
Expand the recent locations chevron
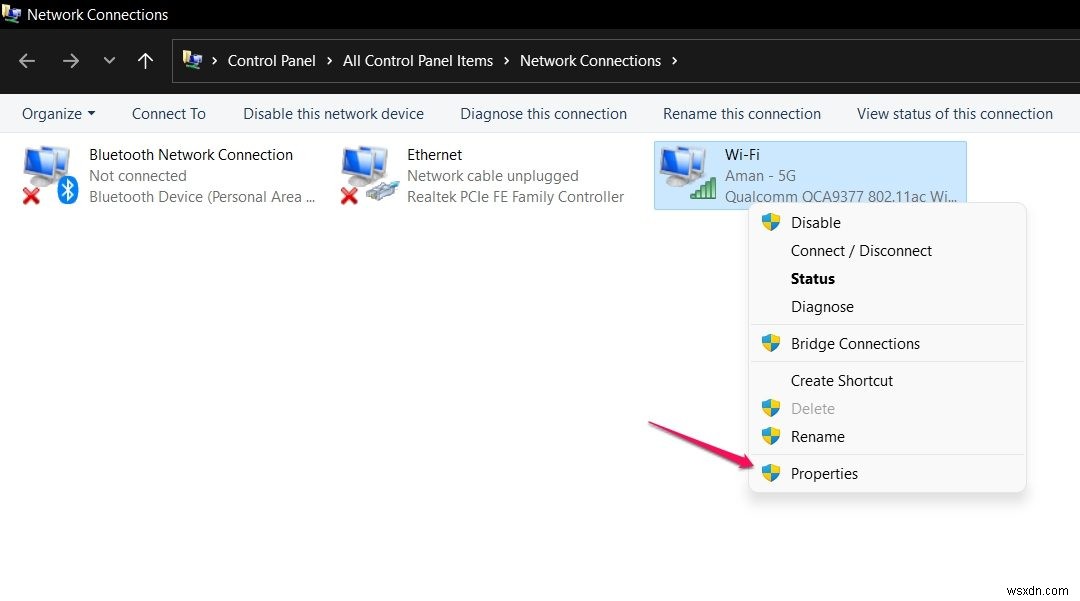tap(109, 61)
